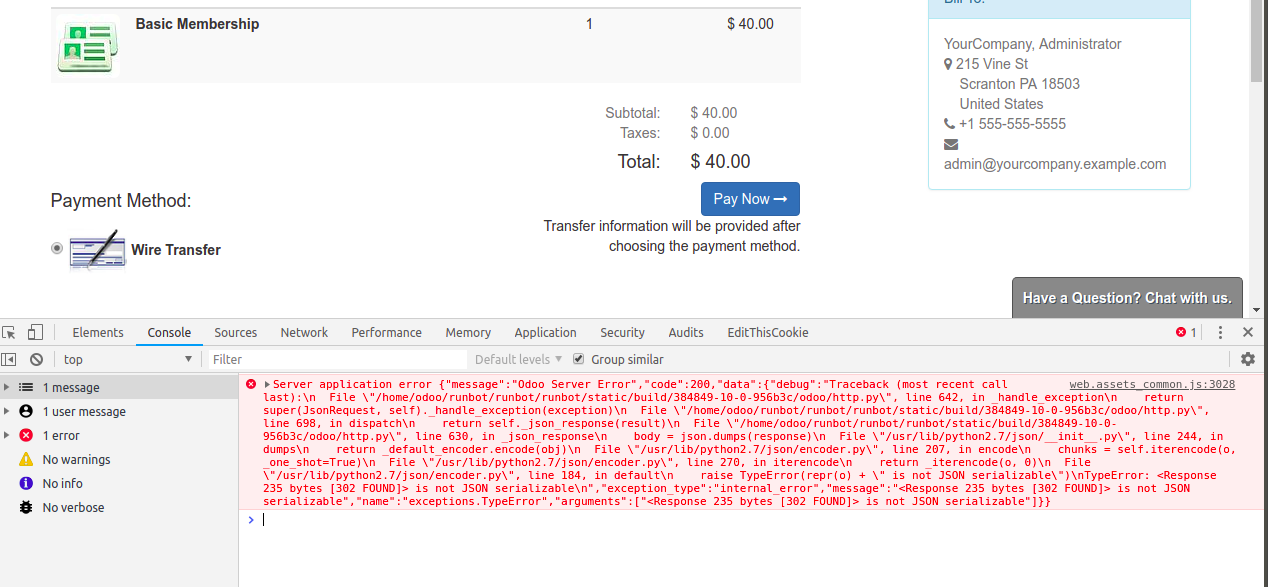Click the info circle icon in sidebar

26,483
